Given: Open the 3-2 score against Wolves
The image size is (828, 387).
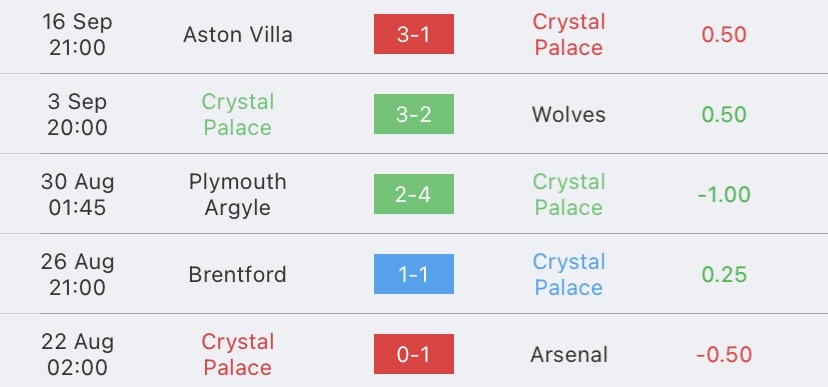Looking at the screenshot, I should click(413, 114).
